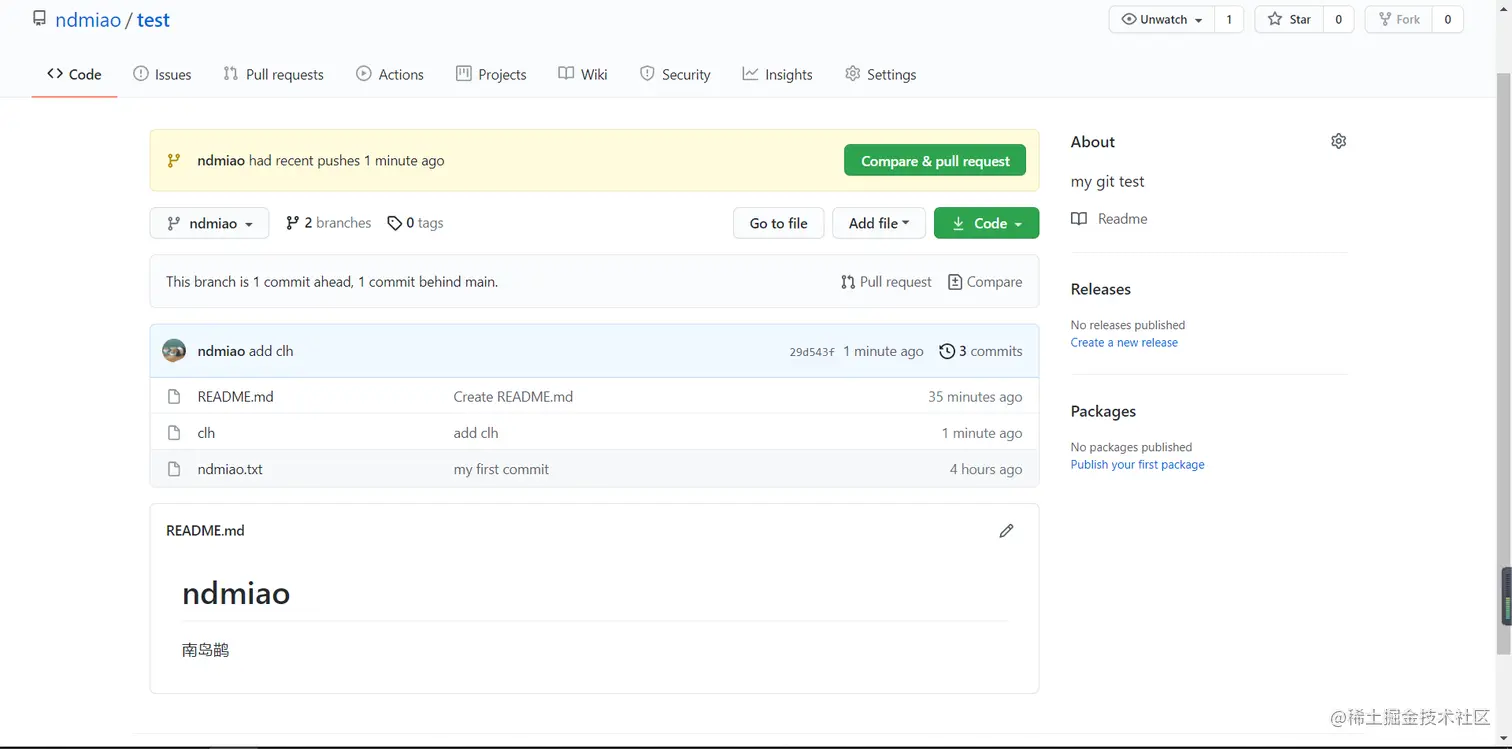Click README.md header in readme box
1512x749 pixels.
pyautogui.click(x=205, y=531)
